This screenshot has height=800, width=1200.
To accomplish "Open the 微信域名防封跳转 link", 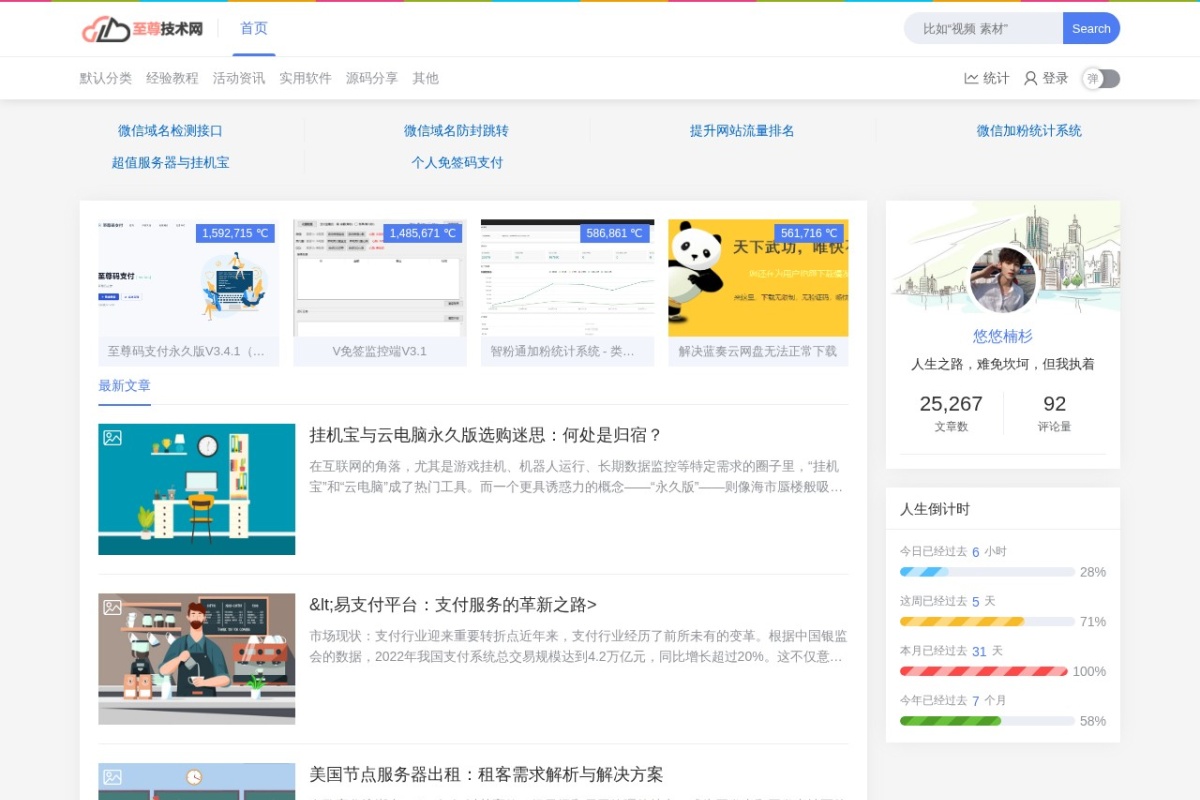I will pos(456,131).
